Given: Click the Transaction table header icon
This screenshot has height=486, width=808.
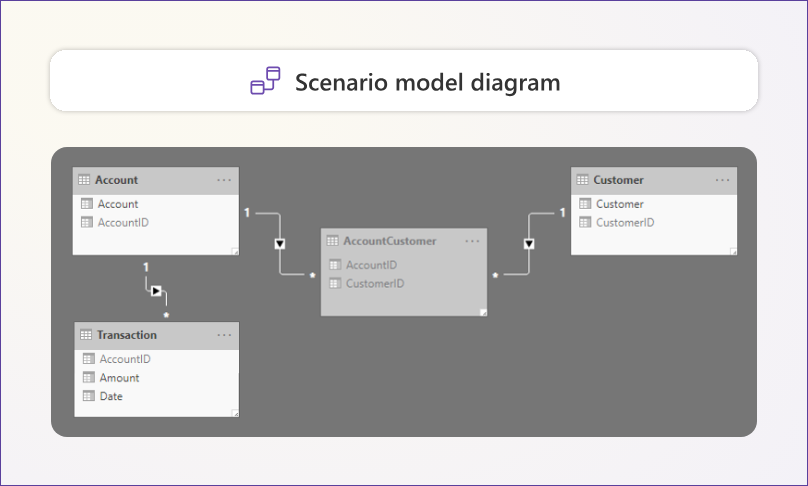Looking at the screenshot, I should click(86, 334).
